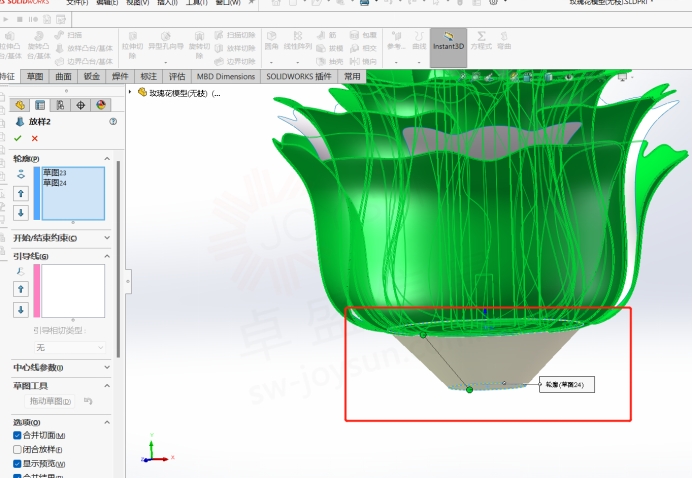
Task: Move guide curve up with the 引导线 up arrow
Action: coord(21,289)
